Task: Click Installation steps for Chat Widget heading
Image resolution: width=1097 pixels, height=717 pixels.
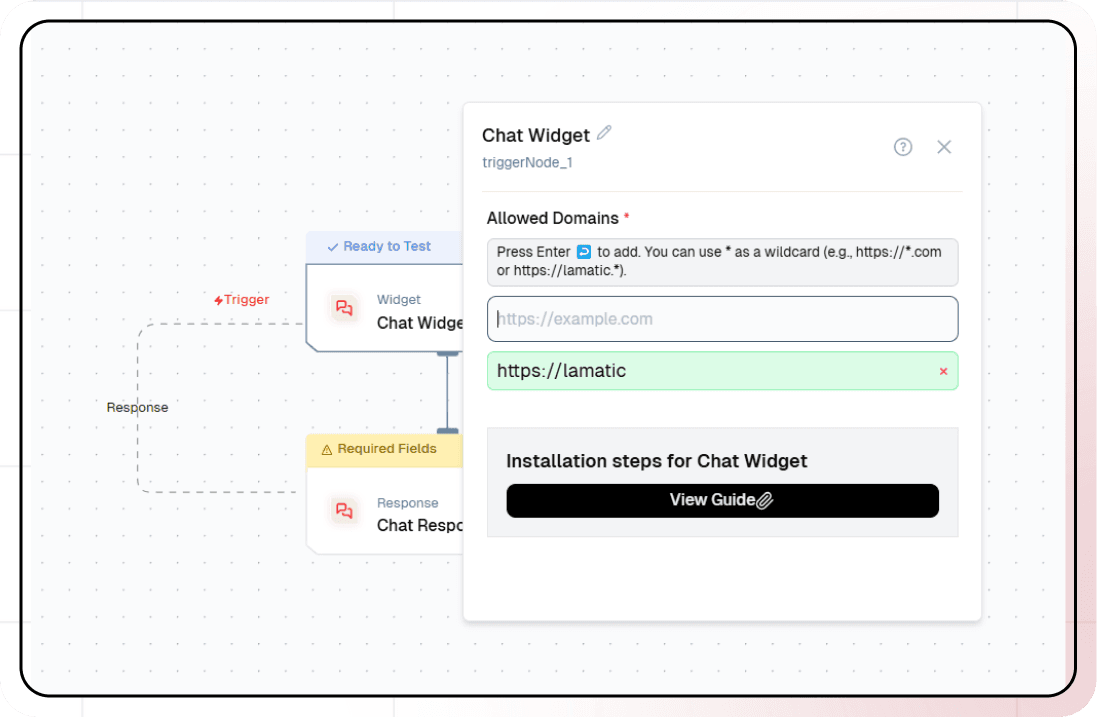Action: tap(656, 461)
